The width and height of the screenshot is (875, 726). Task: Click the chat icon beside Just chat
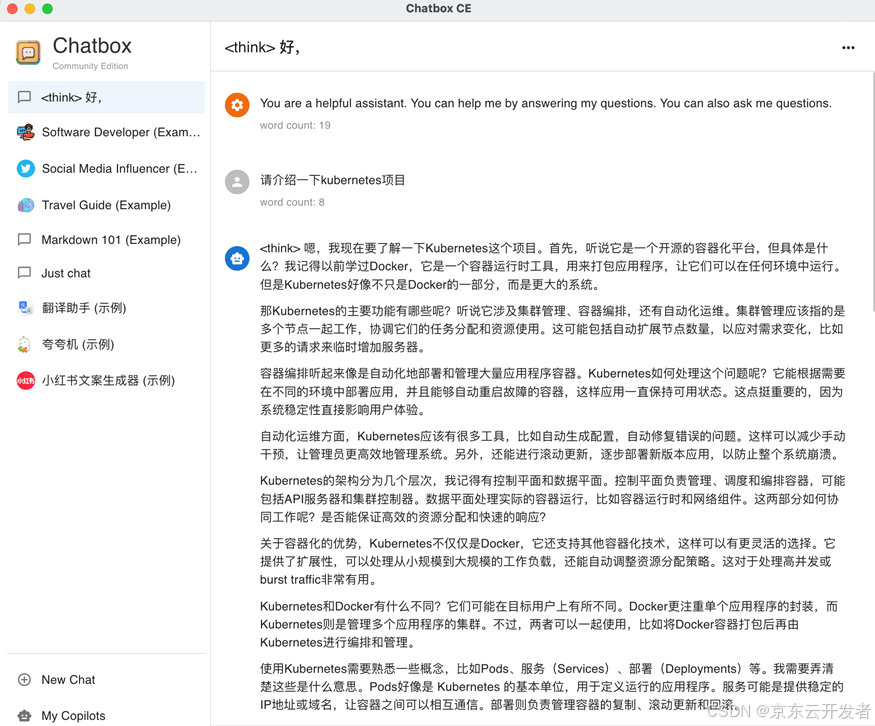pos(24,273)
